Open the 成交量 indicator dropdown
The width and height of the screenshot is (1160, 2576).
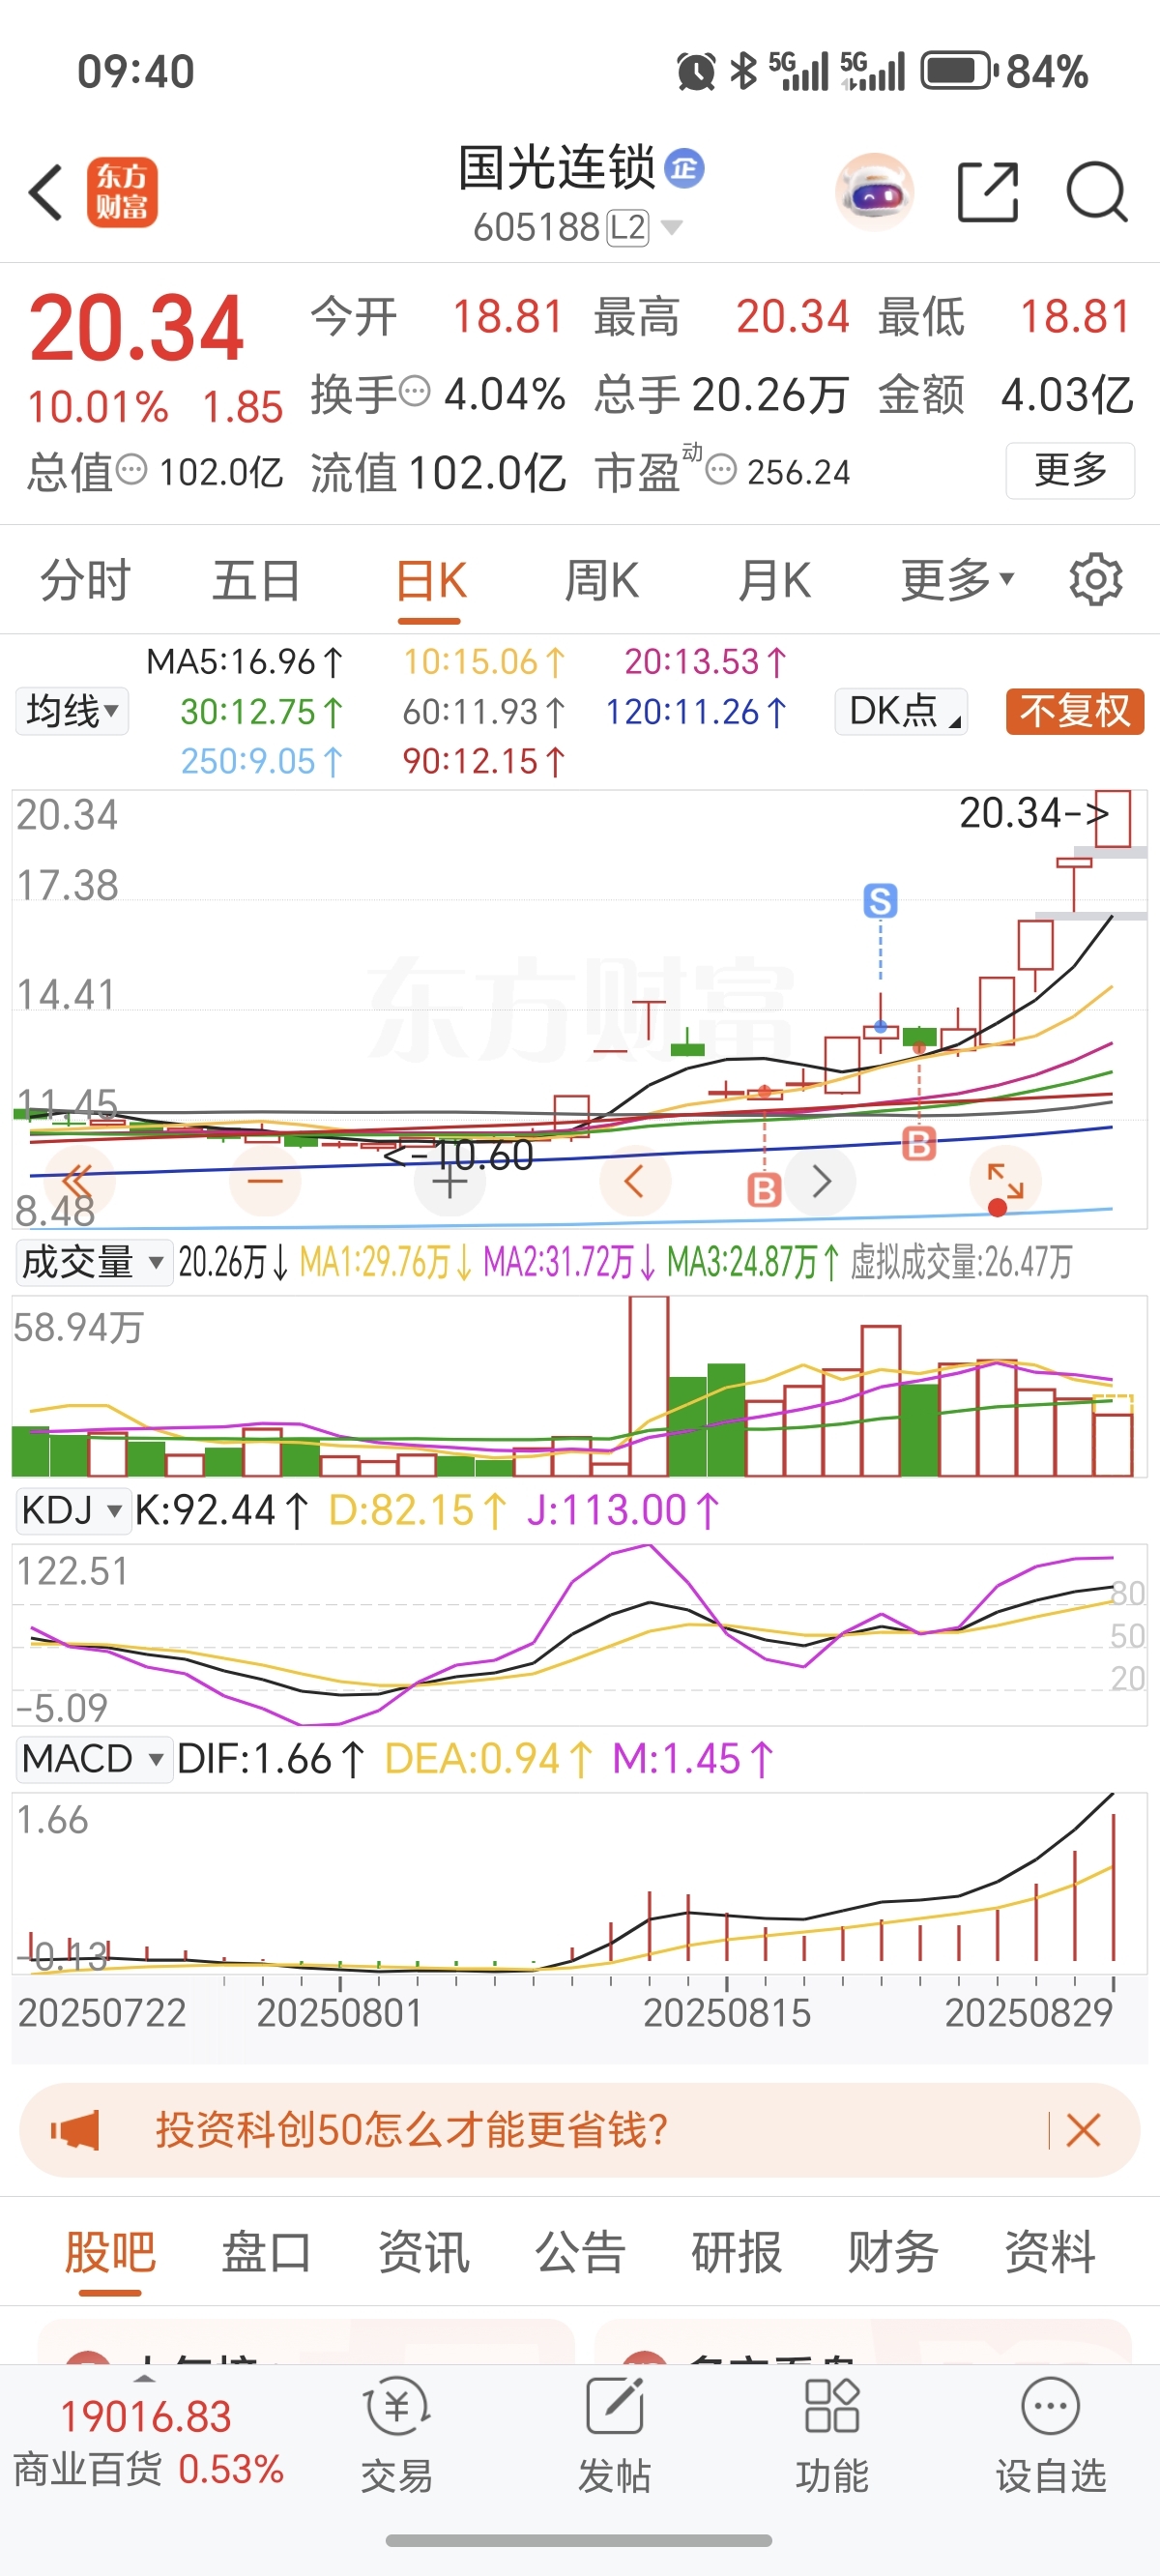(94, 1262)
